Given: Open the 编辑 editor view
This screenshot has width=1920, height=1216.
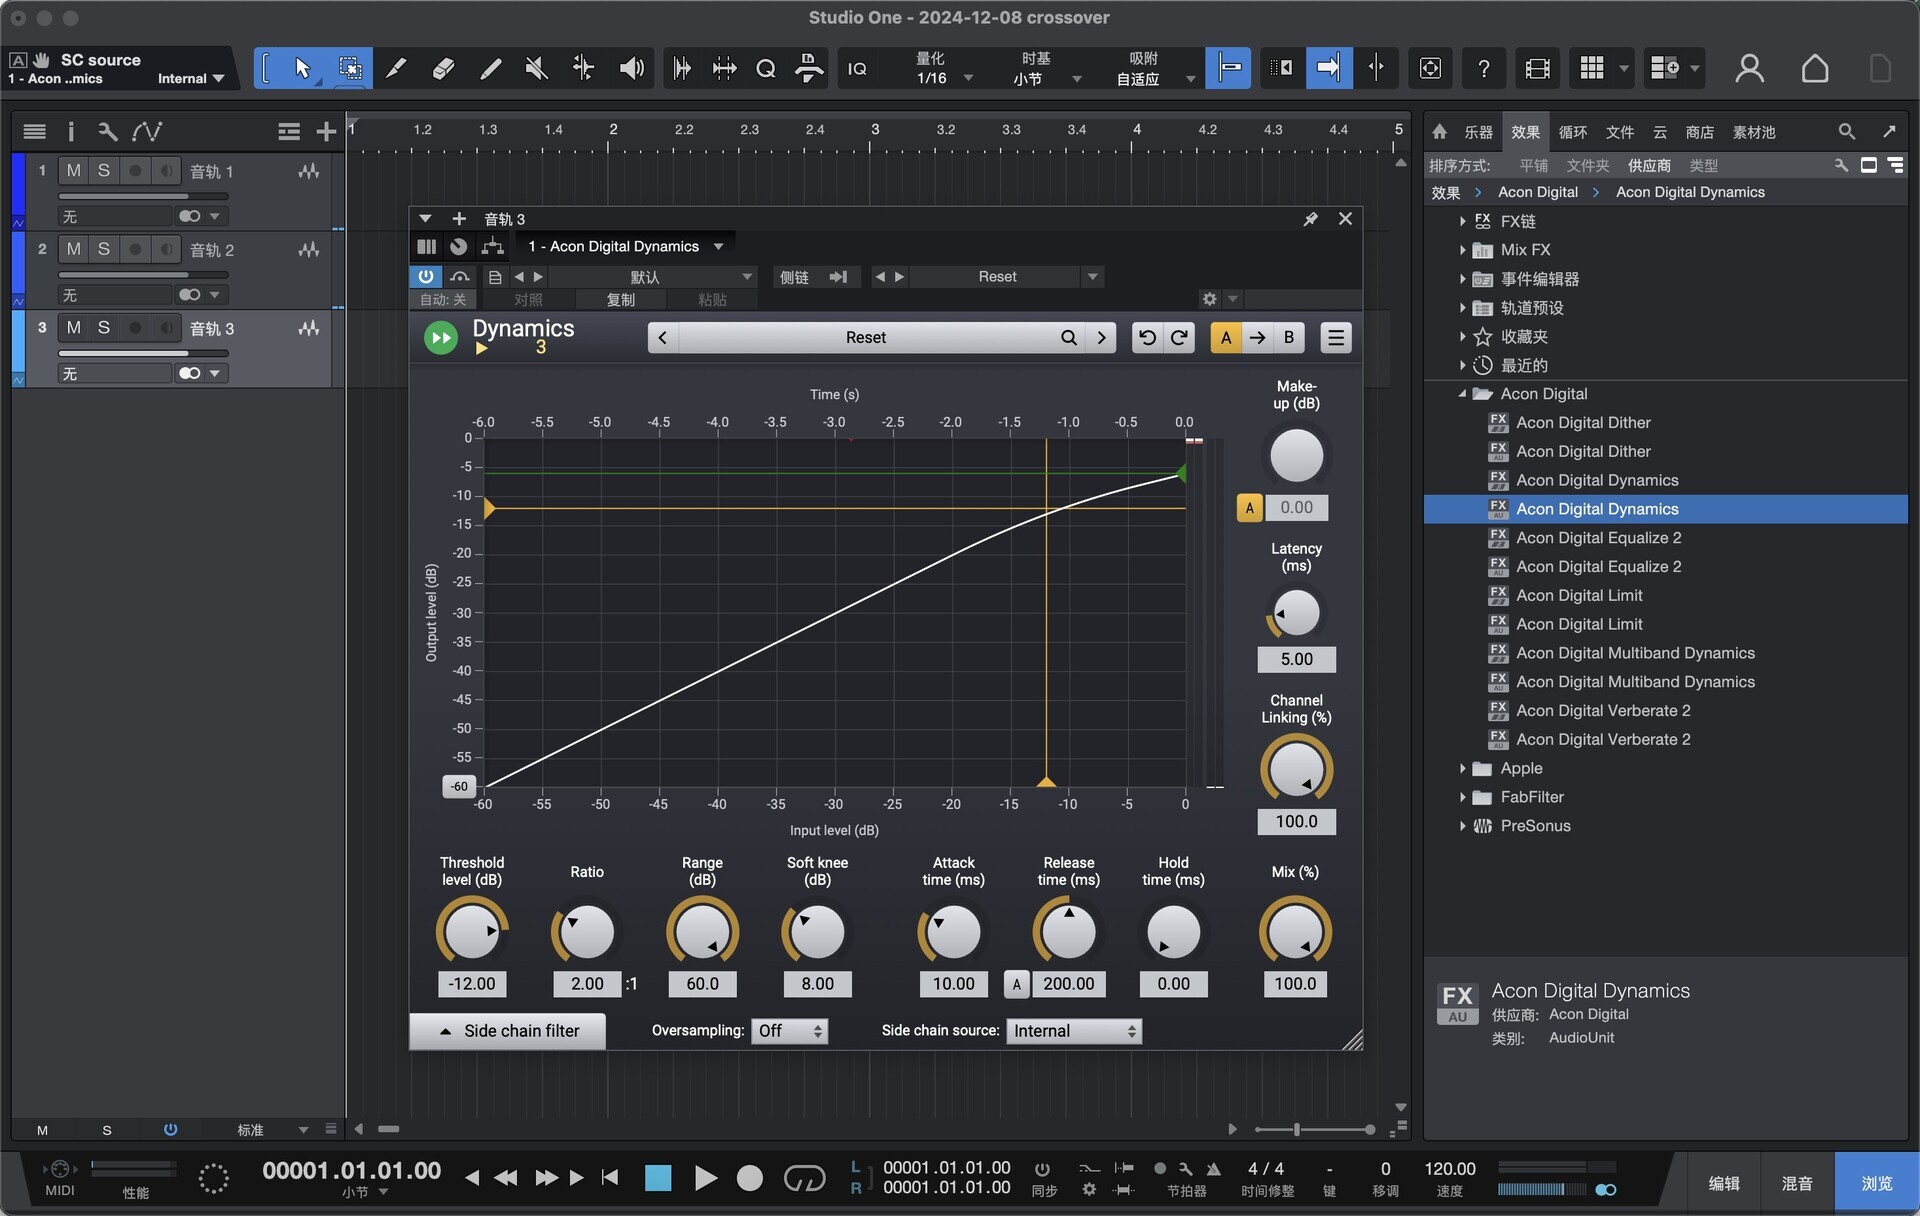Looking at the screenshot, I should [1723, 1184].
